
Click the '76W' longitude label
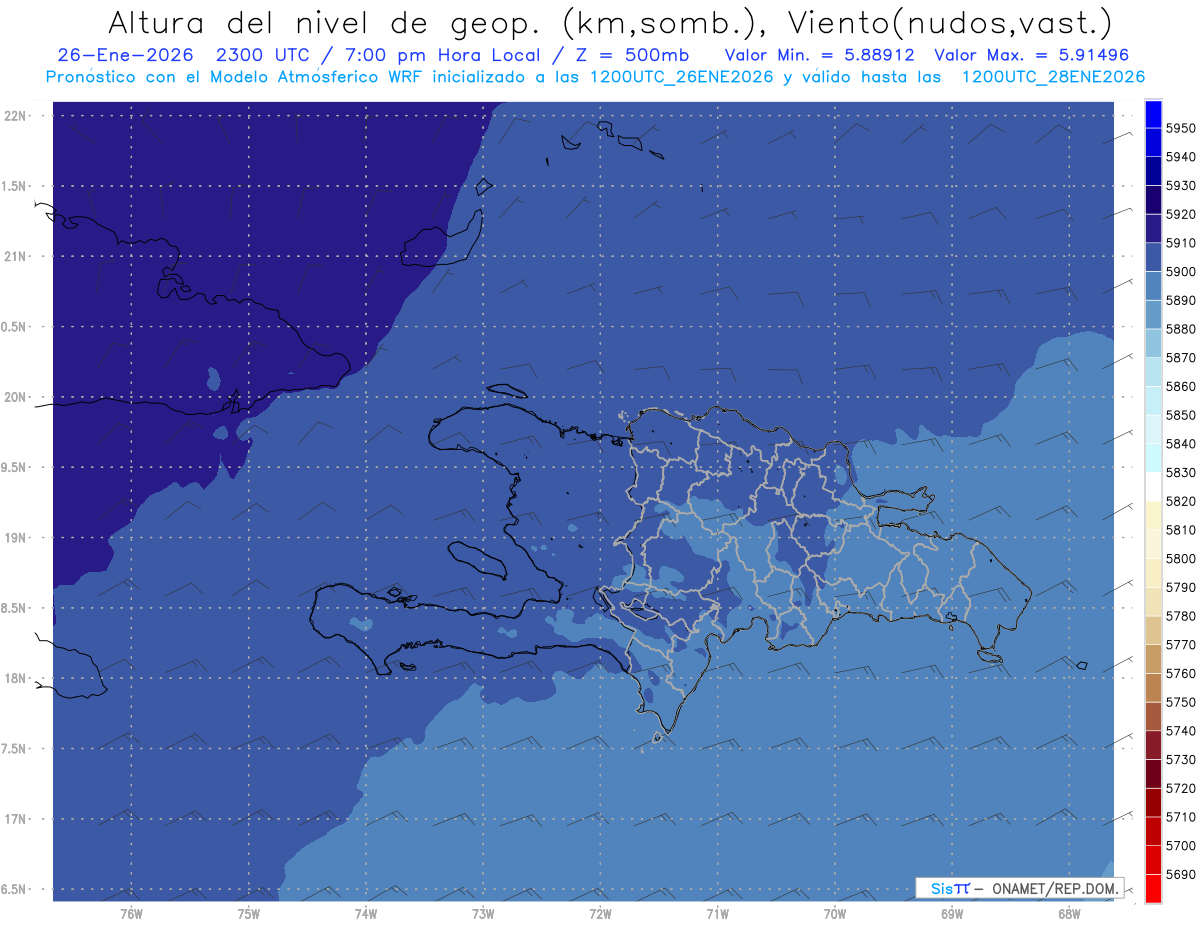(131, 913)
